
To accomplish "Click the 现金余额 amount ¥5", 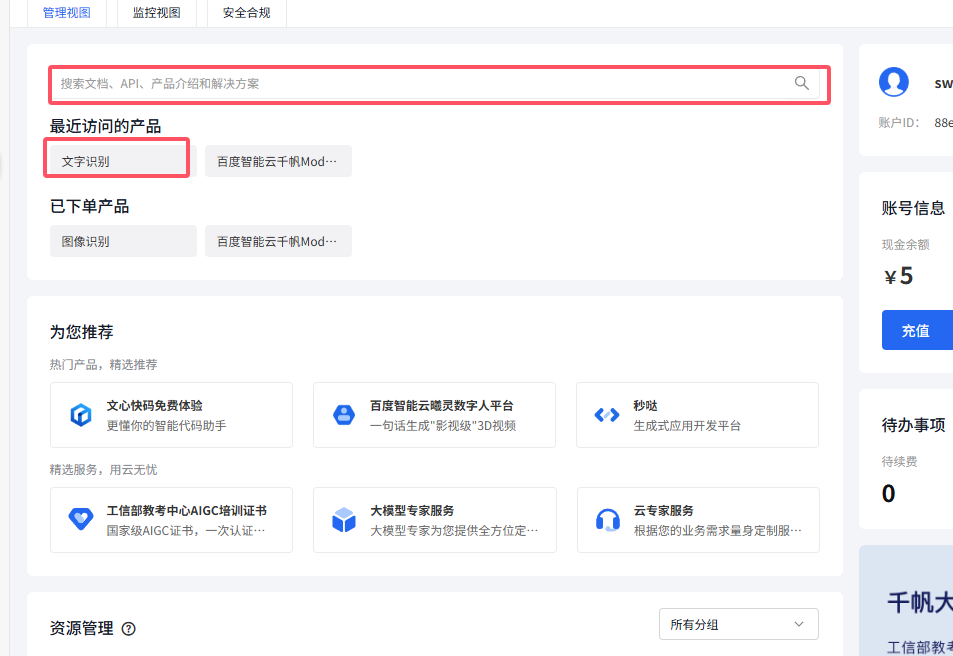I will click(898, 276).
